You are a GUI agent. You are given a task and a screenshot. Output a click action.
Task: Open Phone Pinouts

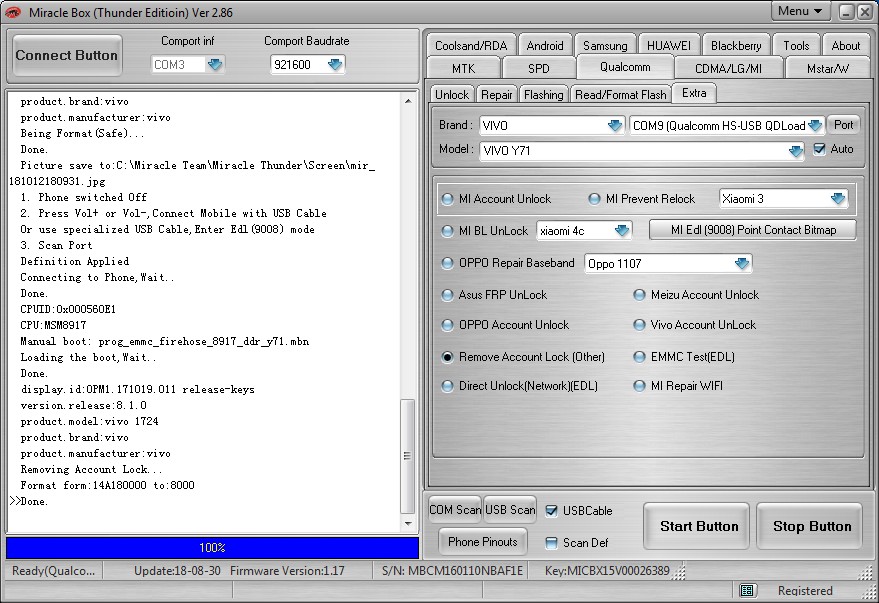click(x=483, y=542)
